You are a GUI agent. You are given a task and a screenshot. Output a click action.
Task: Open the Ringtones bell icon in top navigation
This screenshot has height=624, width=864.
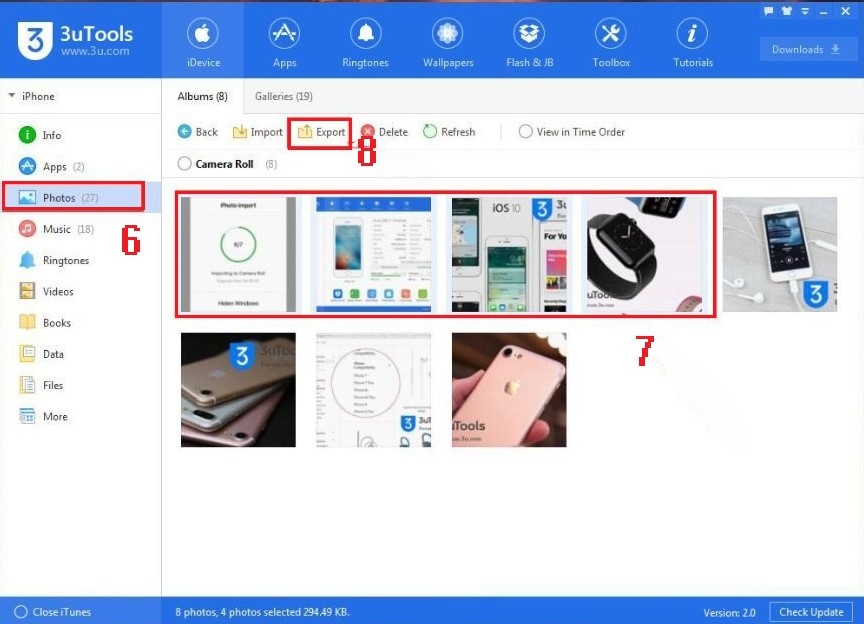coord(365,35)
